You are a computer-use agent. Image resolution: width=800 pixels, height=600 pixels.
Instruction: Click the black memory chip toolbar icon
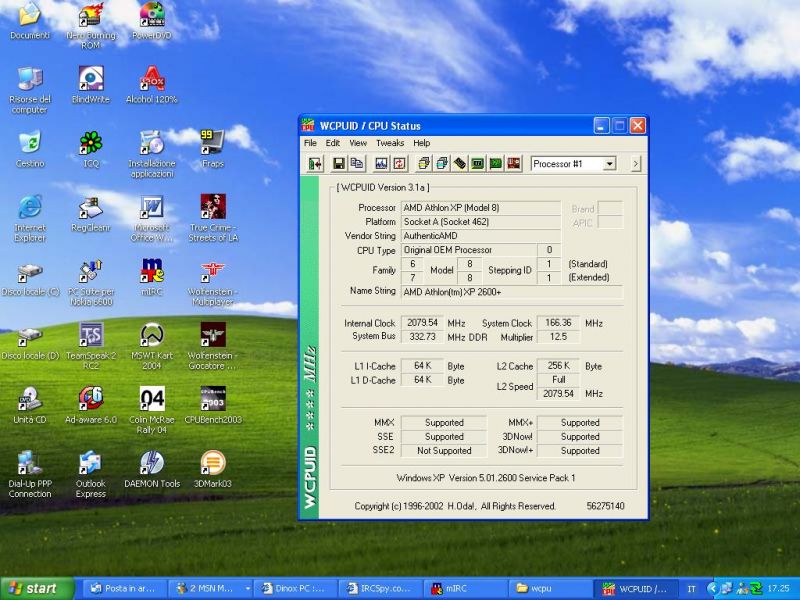(460, 164)
